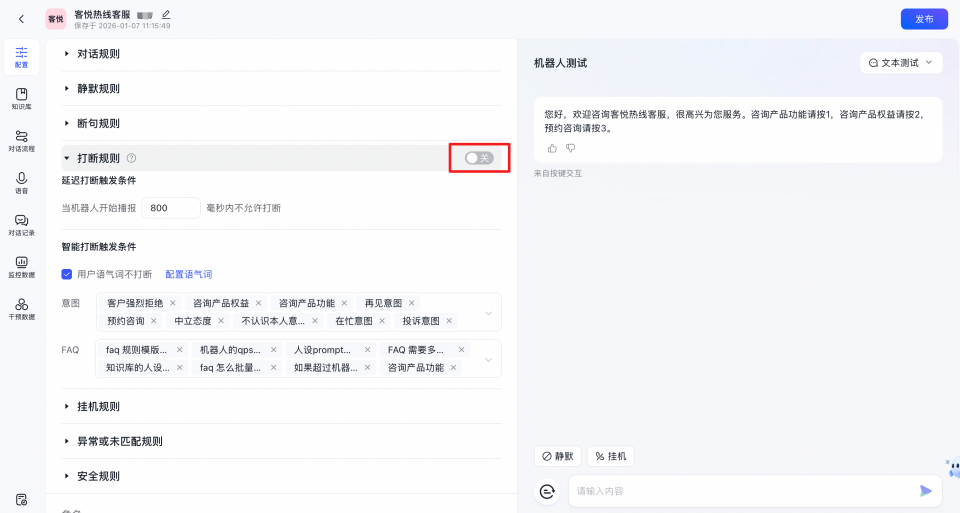
Task: Click the thumbs down icon under greeting
Action: [x=571, y=148]
